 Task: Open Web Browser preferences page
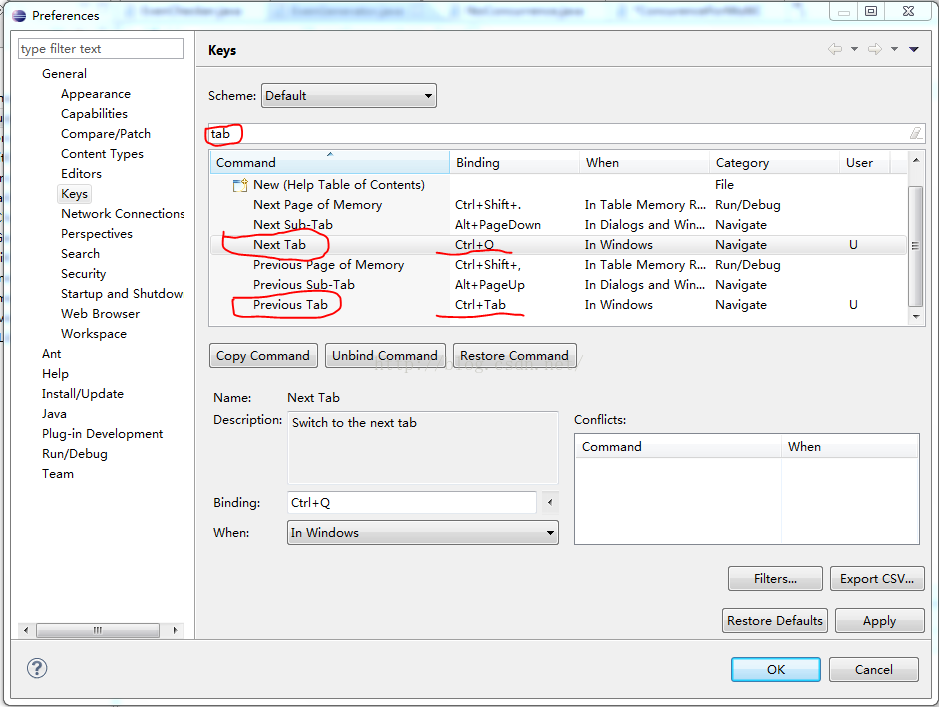point(101,314)
